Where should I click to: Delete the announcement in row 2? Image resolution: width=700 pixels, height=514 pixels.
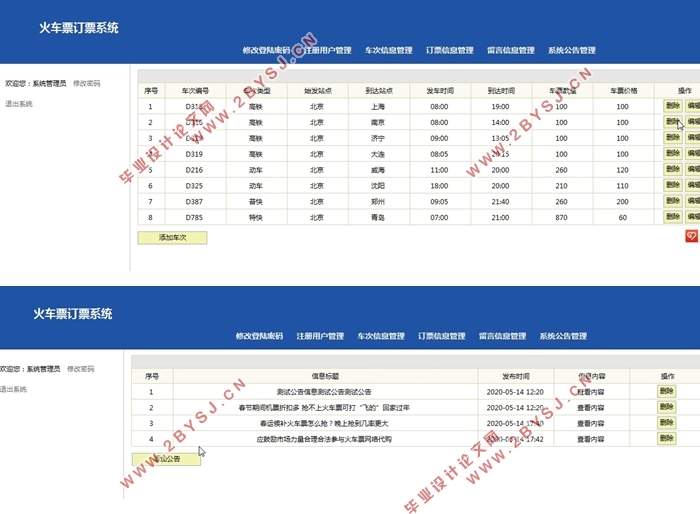click(x=667, y=407)
